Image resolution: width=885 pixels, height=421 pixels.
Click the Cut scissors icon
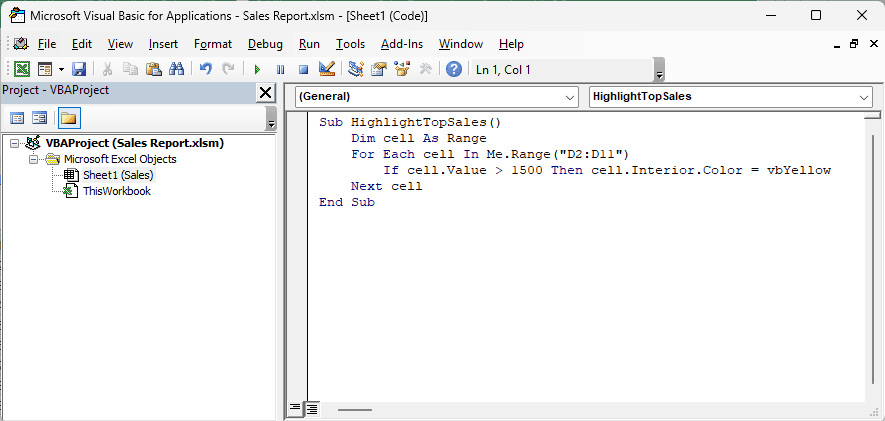[x=107, y=69]
